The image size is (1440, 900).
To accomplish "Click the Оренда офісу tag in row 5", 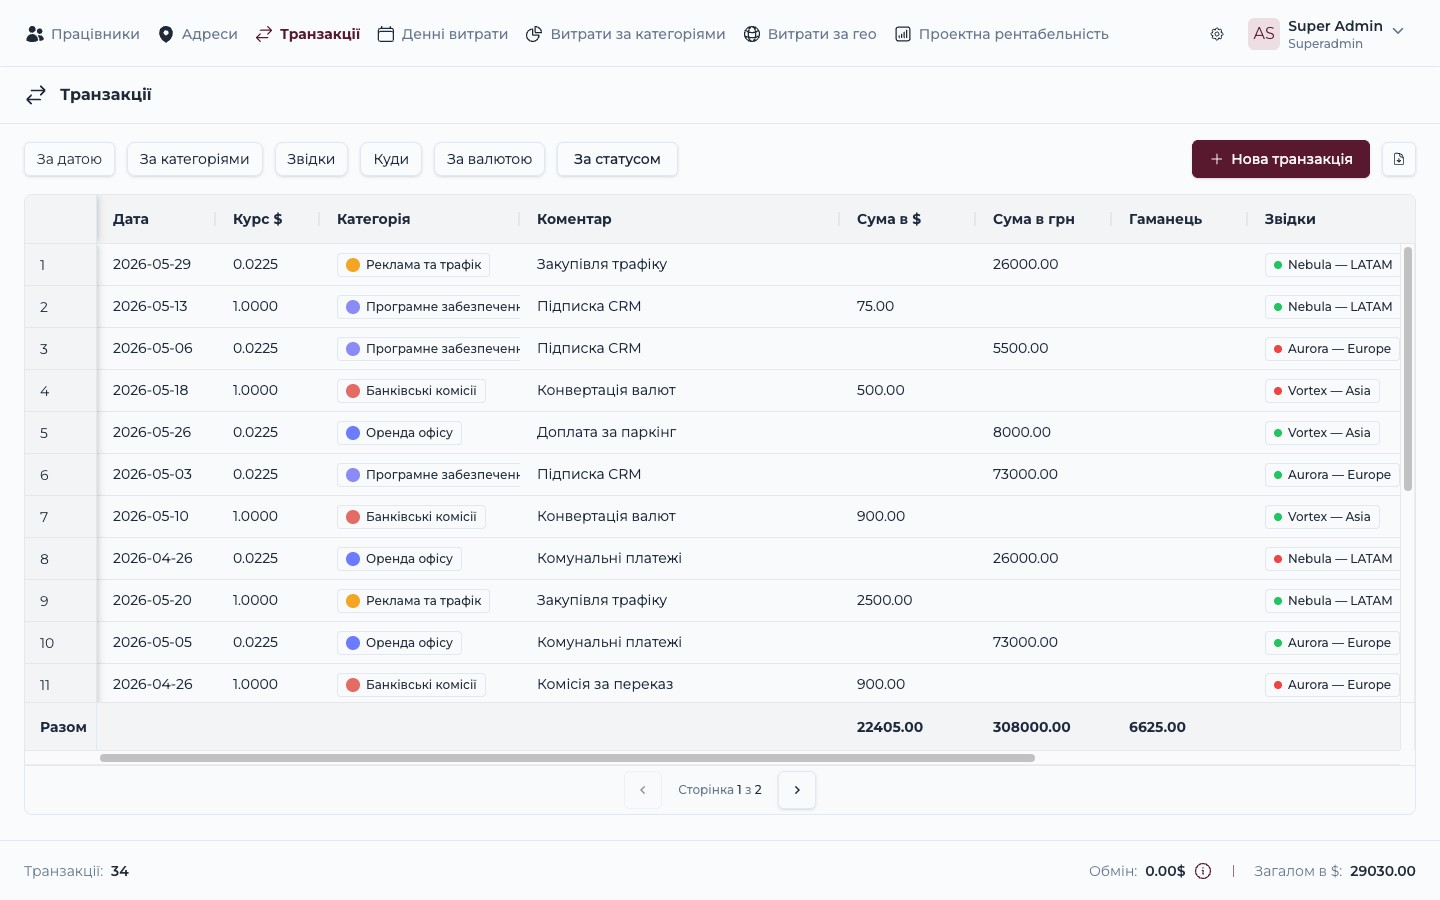I will 400,433.
